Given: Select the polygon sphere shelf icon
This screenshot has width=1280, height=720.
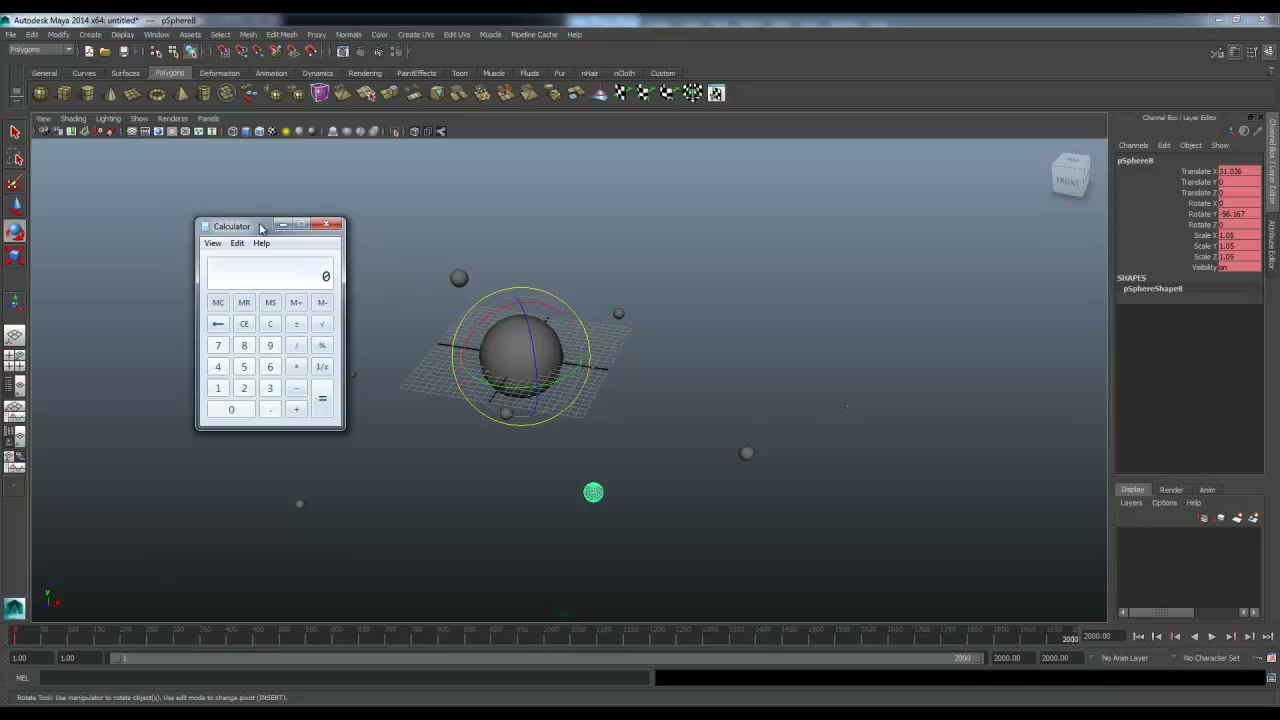Looking at the screenshot, I should 40,93.
